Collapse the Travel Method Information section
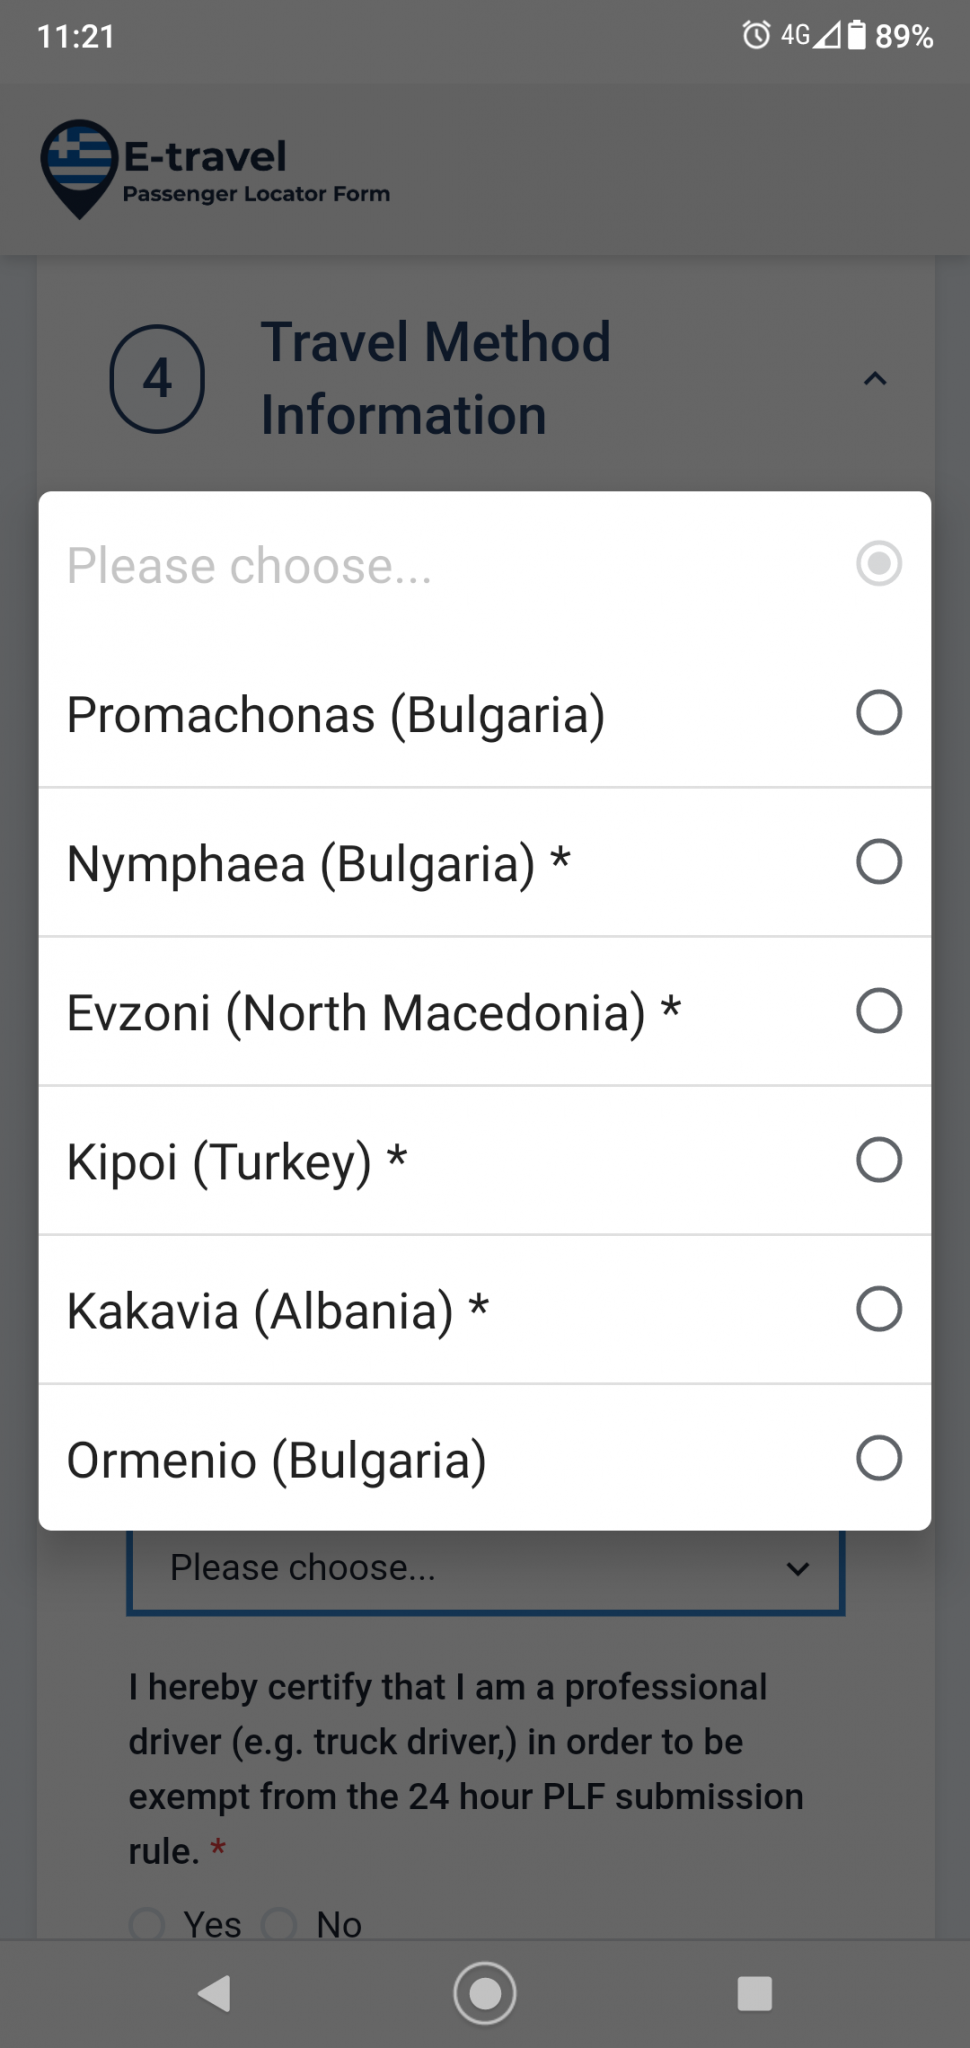The image size is (970, 2048). click(875, 379)
